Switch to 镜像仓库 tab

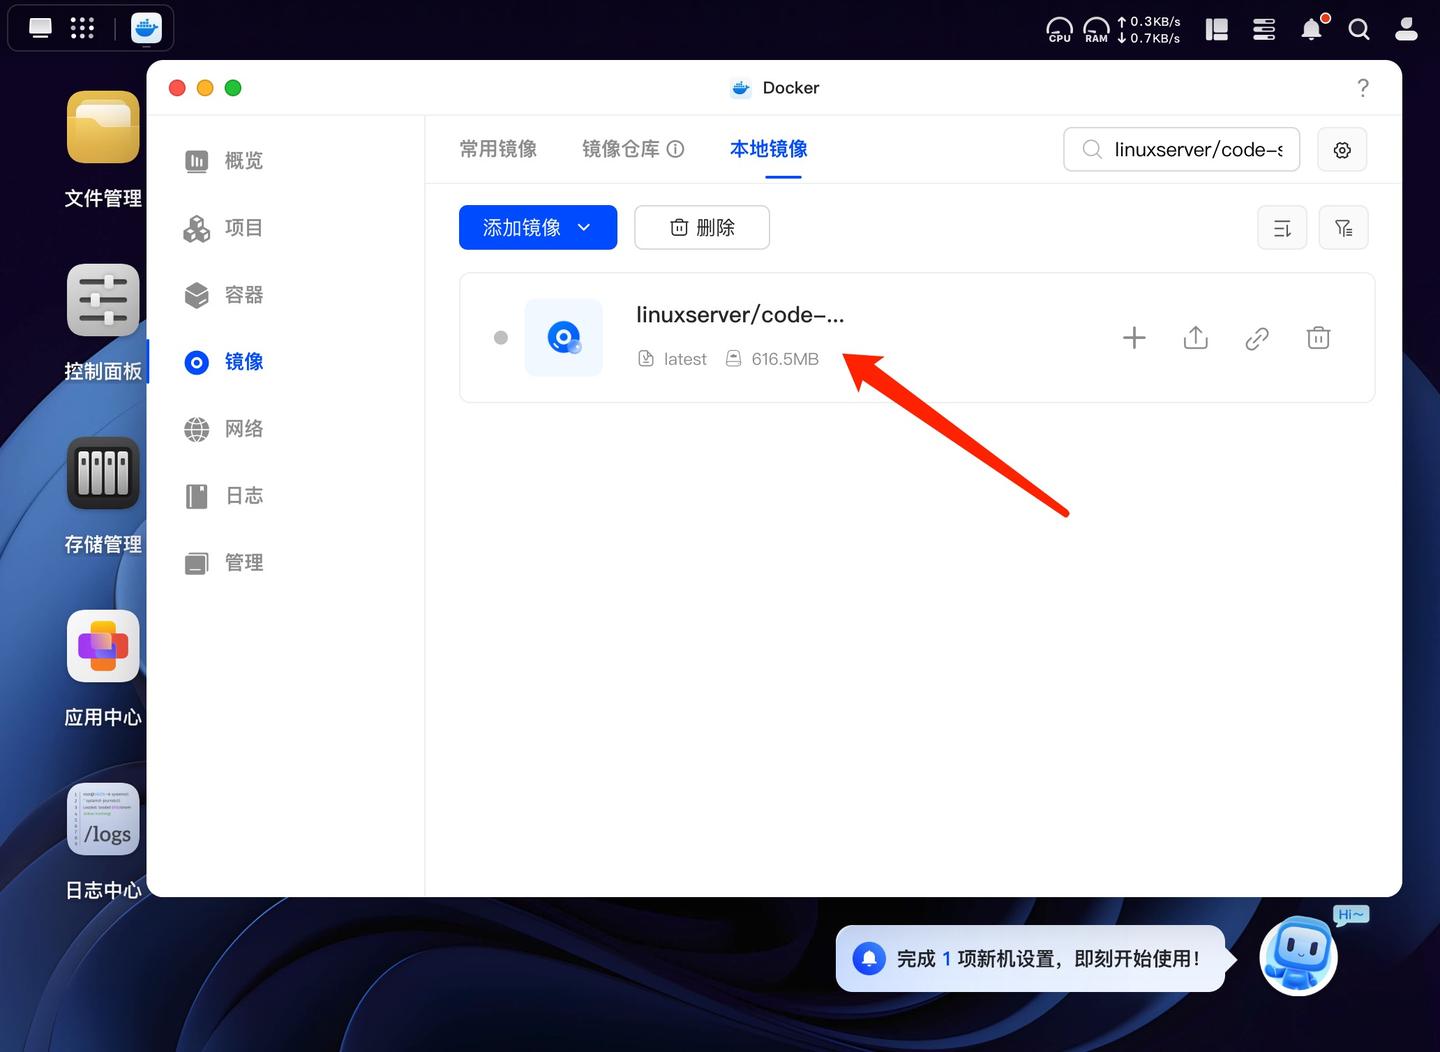621,149
